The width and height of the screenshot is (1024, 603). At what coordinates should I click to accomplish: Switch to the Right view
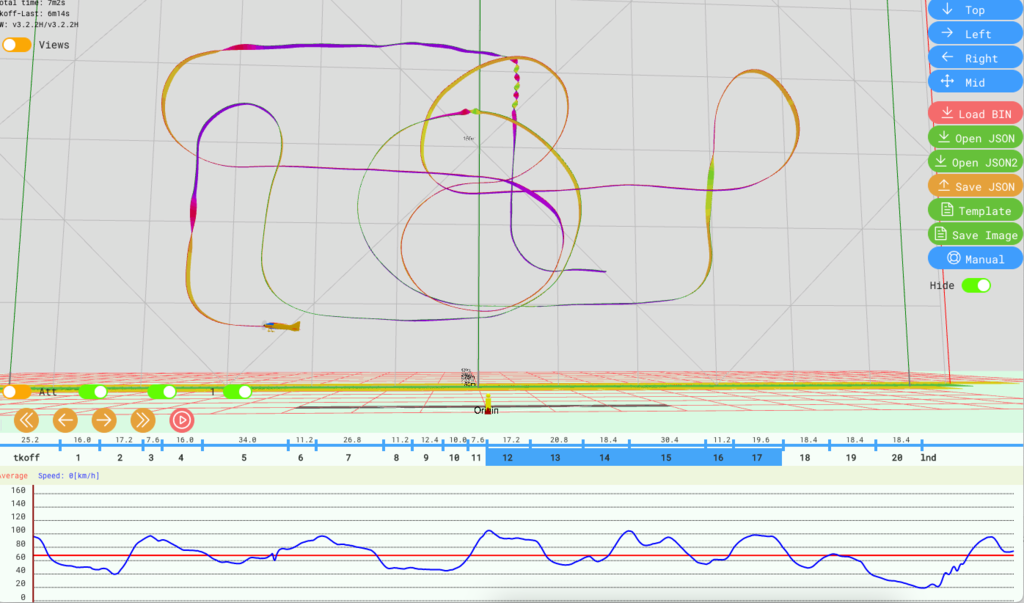(x=975, y=58)
